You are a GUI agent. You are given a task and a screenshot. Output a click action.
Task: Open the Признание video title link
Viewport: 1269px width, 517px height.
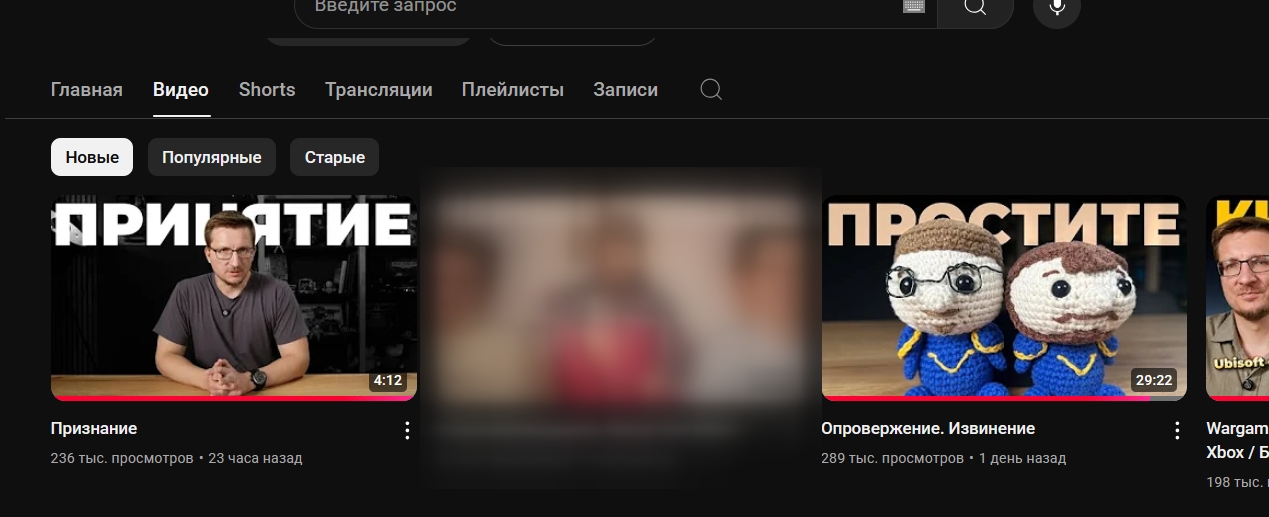pyautogui.click(x=94, y=428)
